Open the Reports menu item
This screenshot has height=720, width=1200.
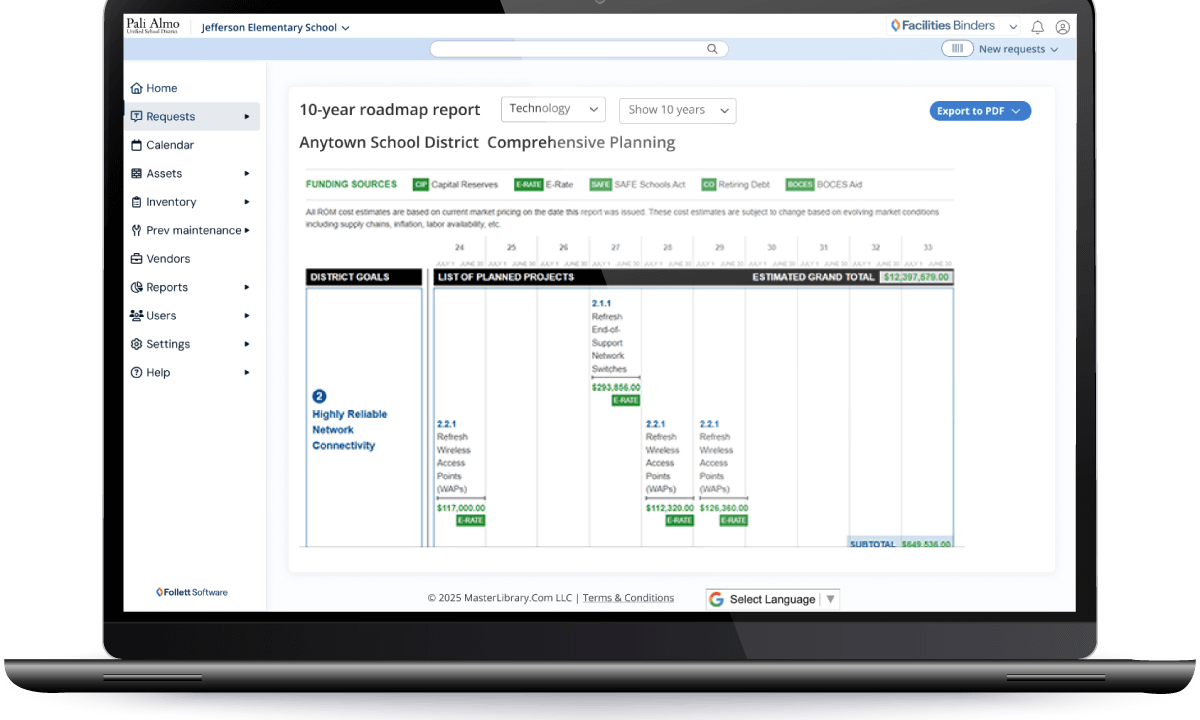pos(167,287)
